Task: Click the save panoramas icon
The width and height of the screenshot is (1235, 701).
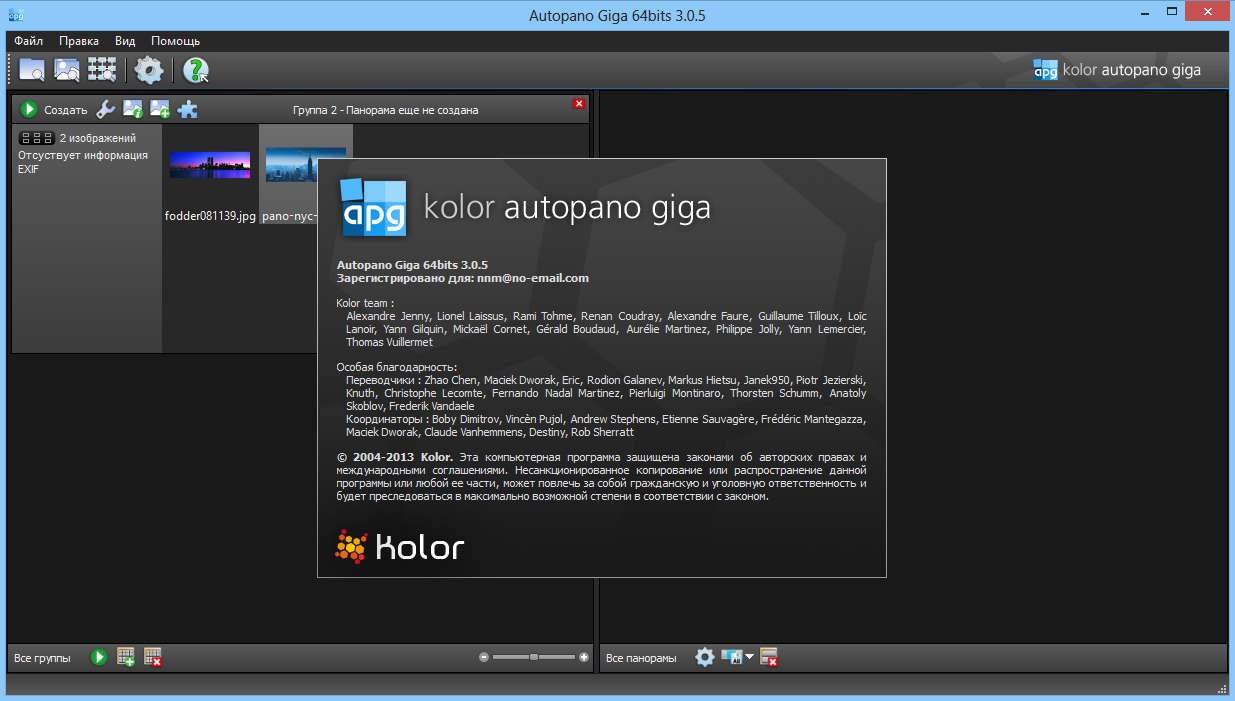Action: (732, 657)
